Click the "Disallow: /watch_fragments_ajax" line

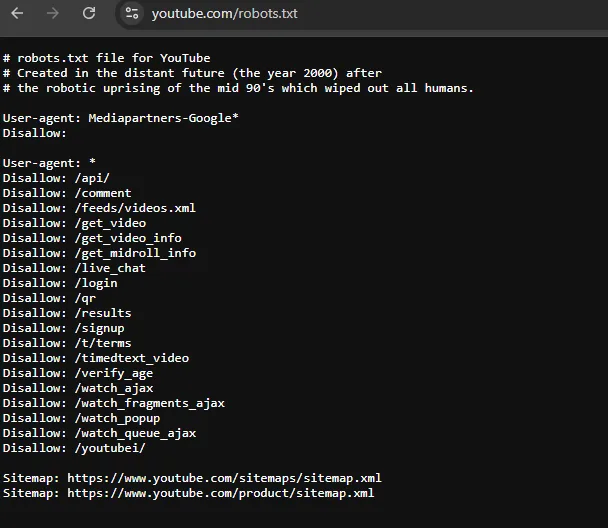coord(113,403)
